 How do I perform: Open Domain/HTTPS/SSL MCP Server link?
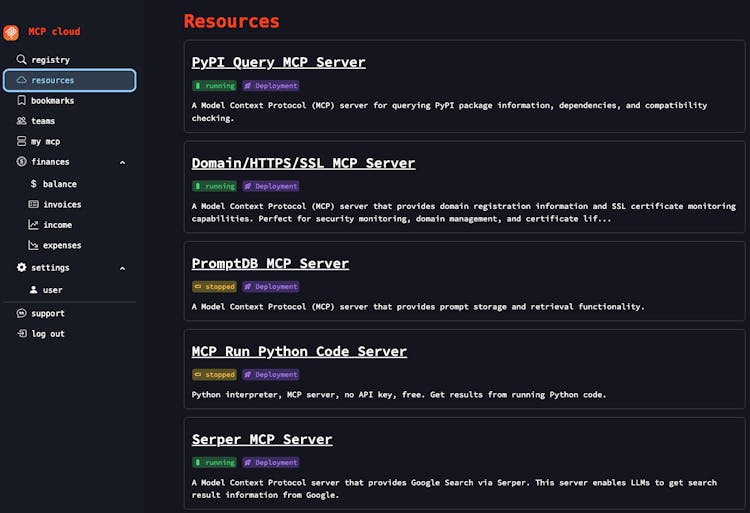tap(303, 163)
